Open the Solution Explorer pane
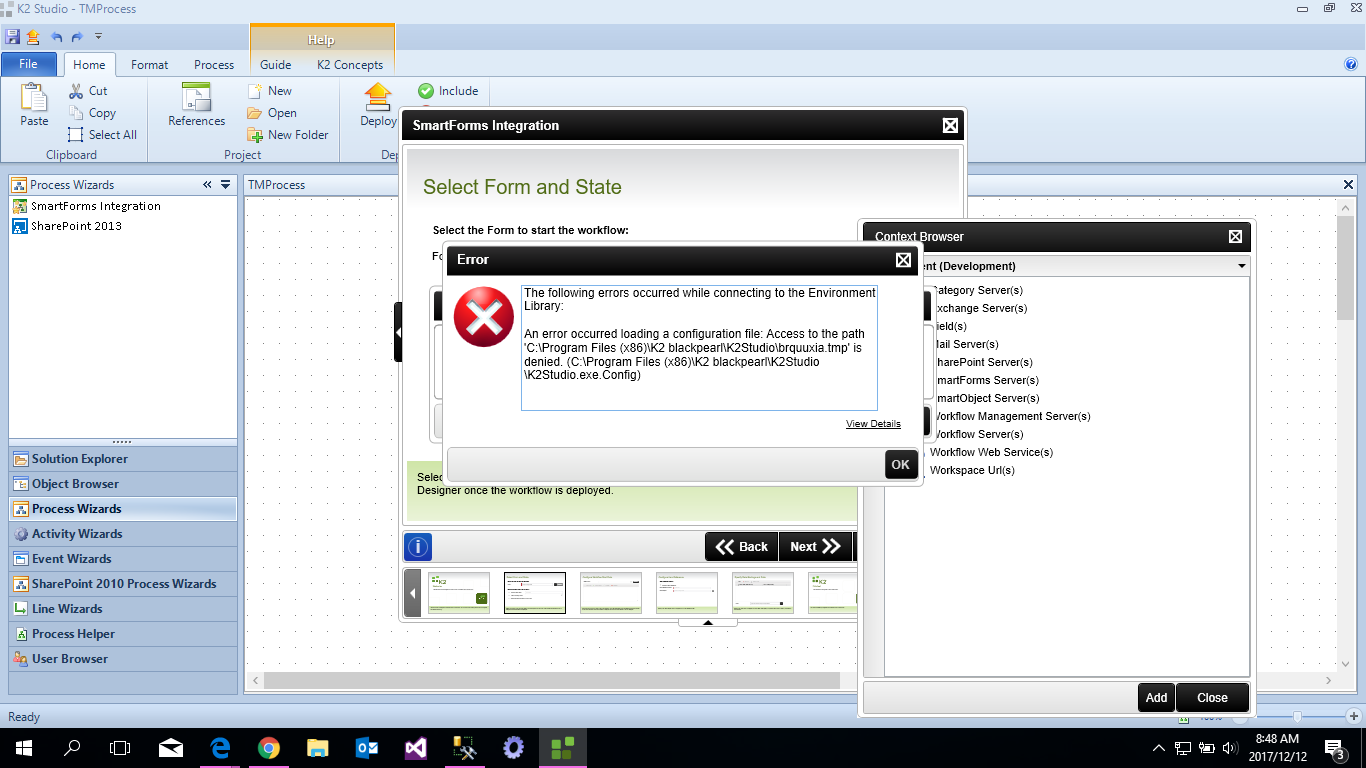 124,459
